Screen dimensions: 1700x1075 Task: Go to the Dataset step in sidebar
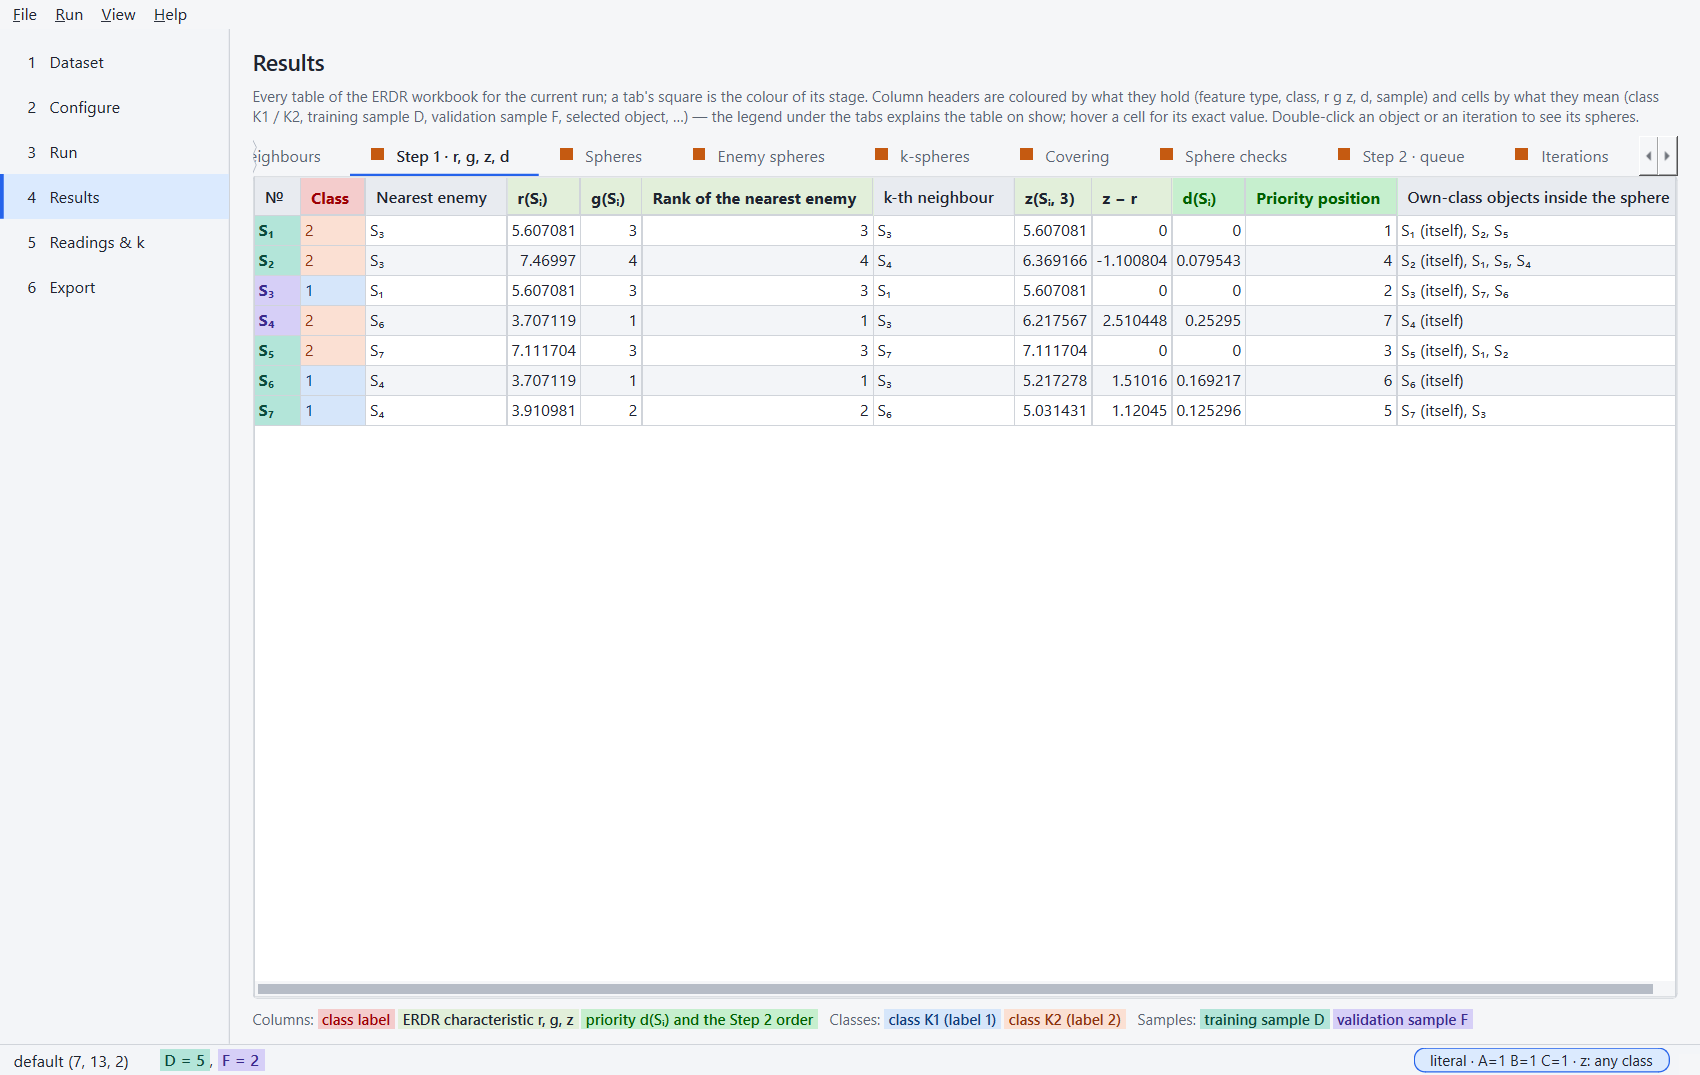coord(115,62)
